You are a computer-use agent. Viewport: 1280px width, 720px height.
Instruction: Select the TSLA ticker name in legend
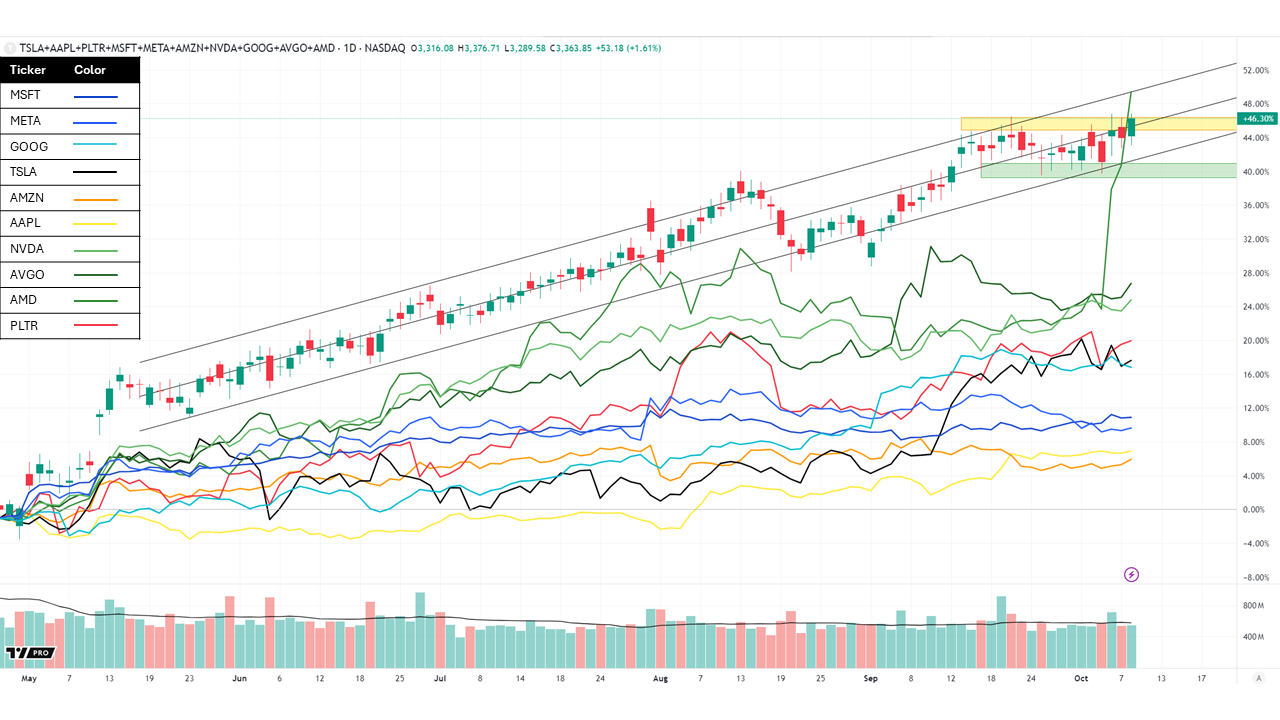[25, 172]
